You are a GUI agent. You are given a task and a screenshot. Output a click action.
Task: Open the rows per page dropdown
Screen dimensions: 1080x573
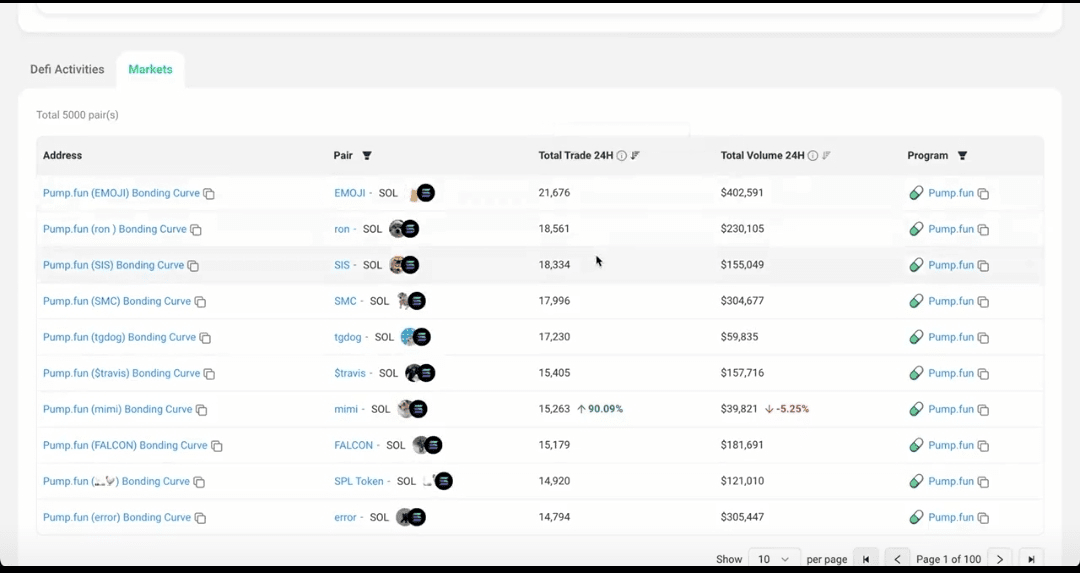[773, 559]
